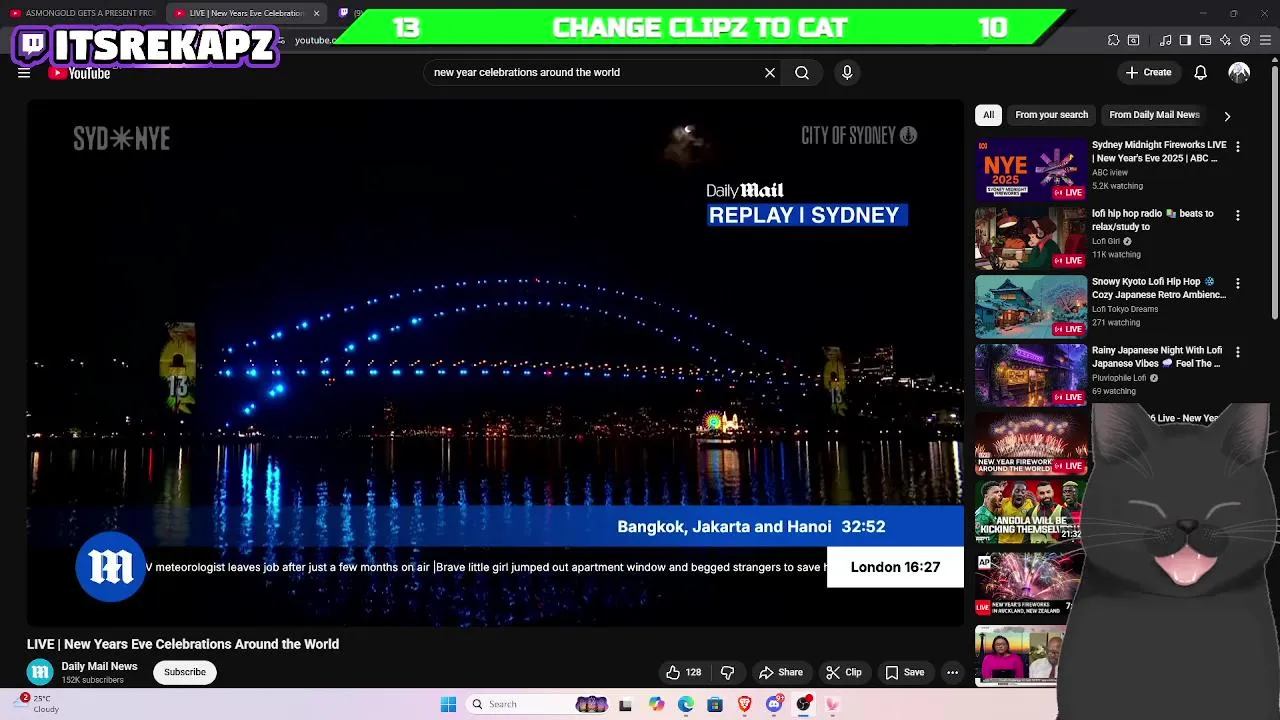Open options for lofi hip hop radio
The image size is (1280, 720).
click(x=1238, y=215)
